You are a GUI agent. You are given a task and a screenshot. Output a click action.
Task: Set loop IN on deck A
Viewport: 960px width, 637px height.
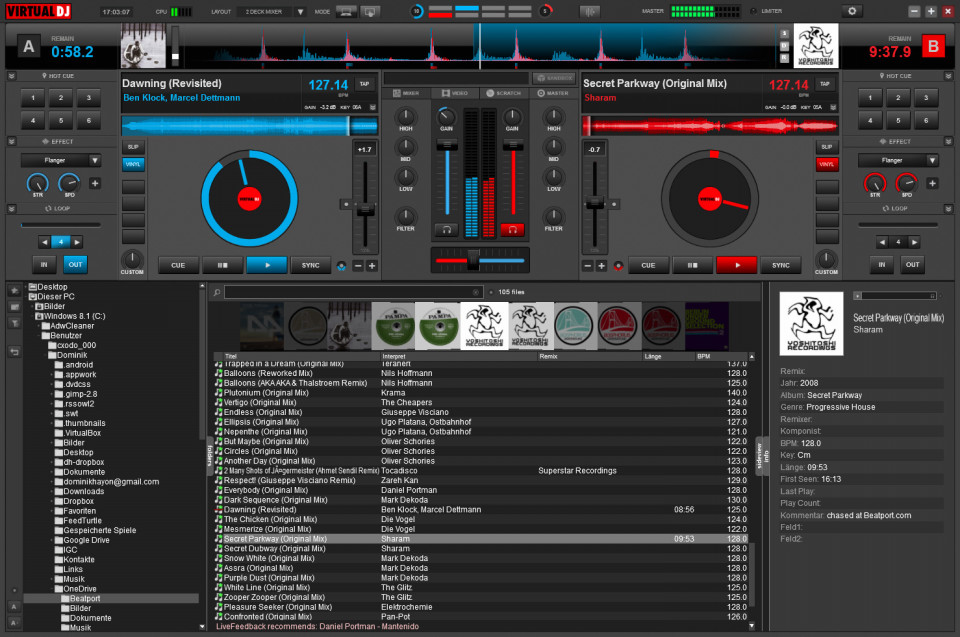point(44,265)
